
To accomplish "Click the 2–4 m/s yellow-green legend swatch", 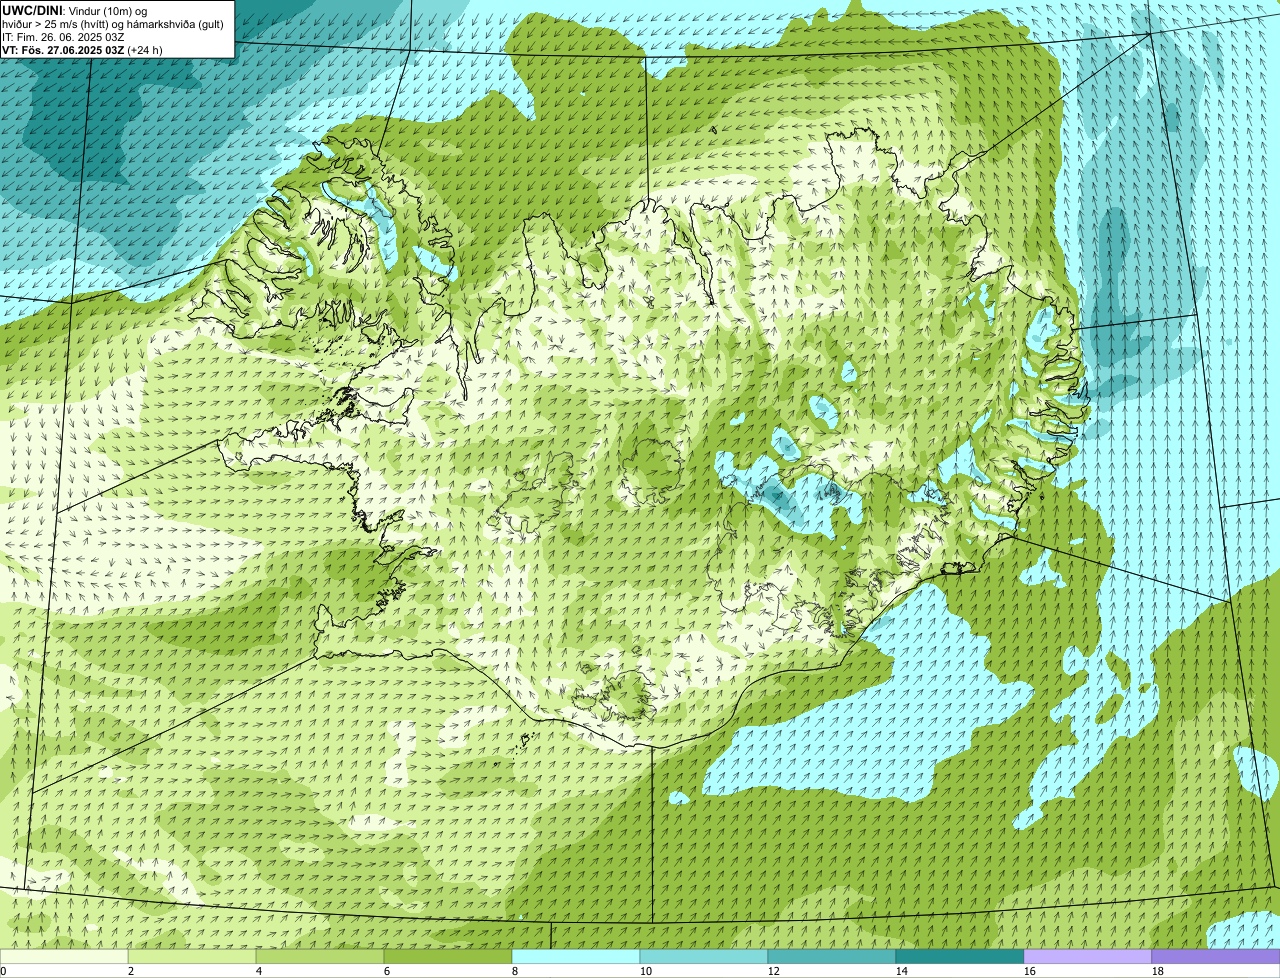I will coord(192,956).
